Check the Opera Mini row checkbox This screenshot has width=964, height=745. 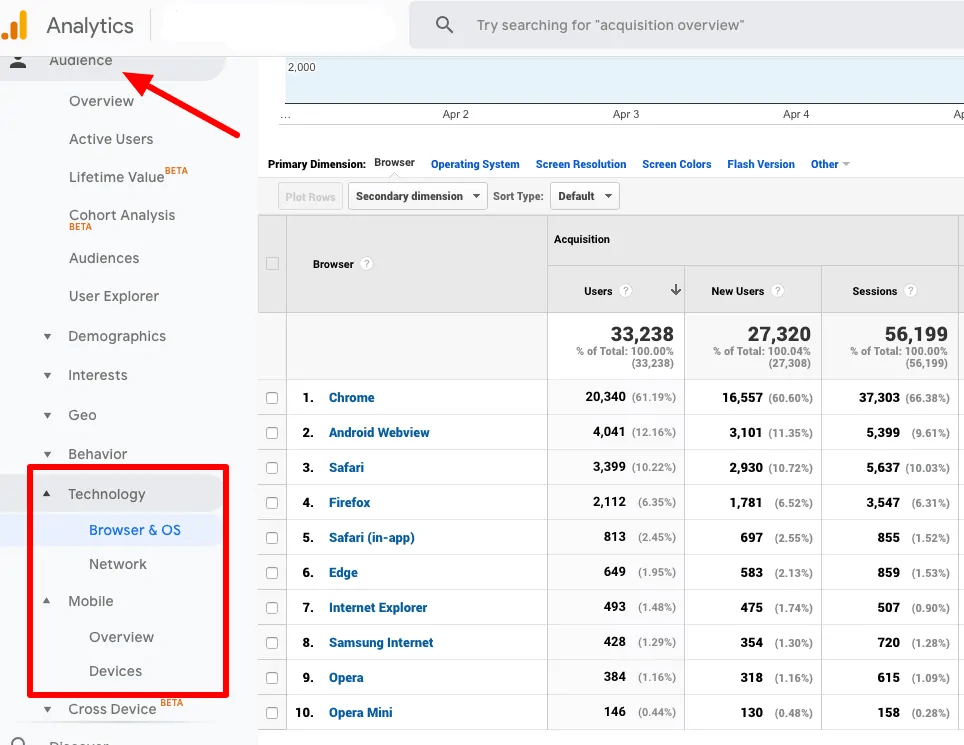tap(272, 713)
